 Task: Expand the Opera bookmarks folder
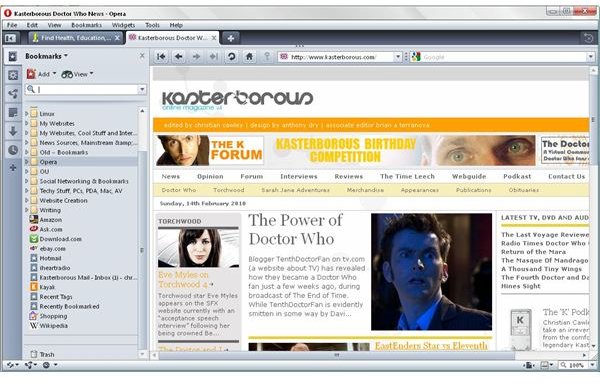coord(27,162)
